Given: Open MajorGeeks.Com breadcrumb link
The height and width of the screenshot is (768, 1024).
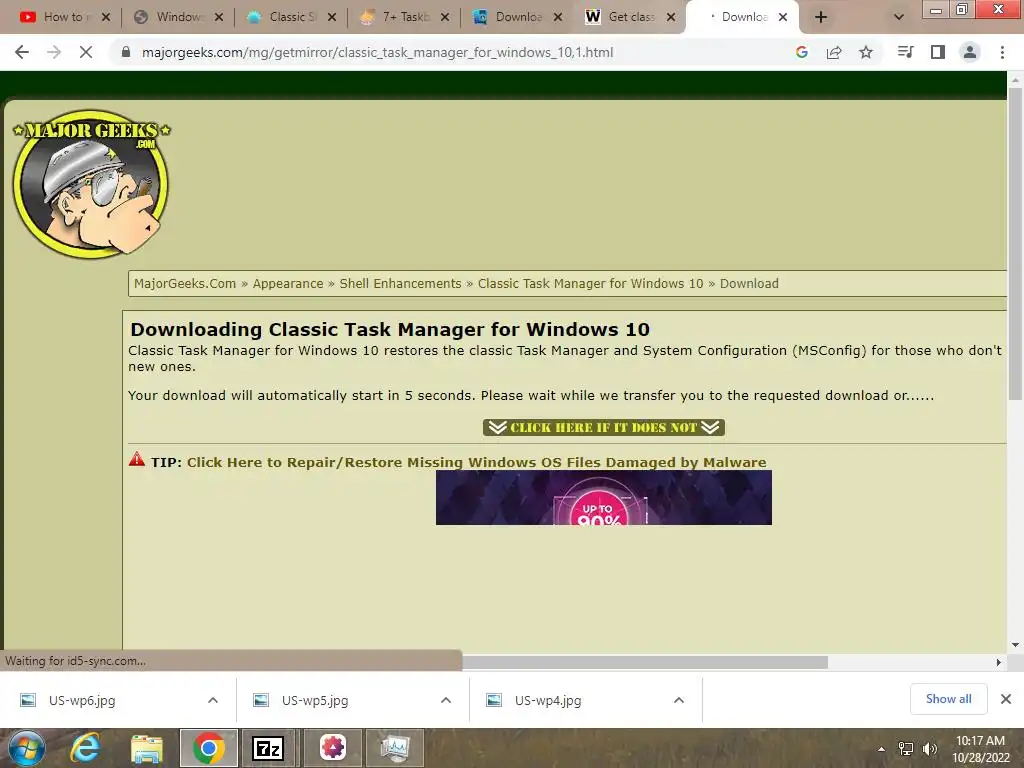Looking at the screenshot, I should 185,283.
